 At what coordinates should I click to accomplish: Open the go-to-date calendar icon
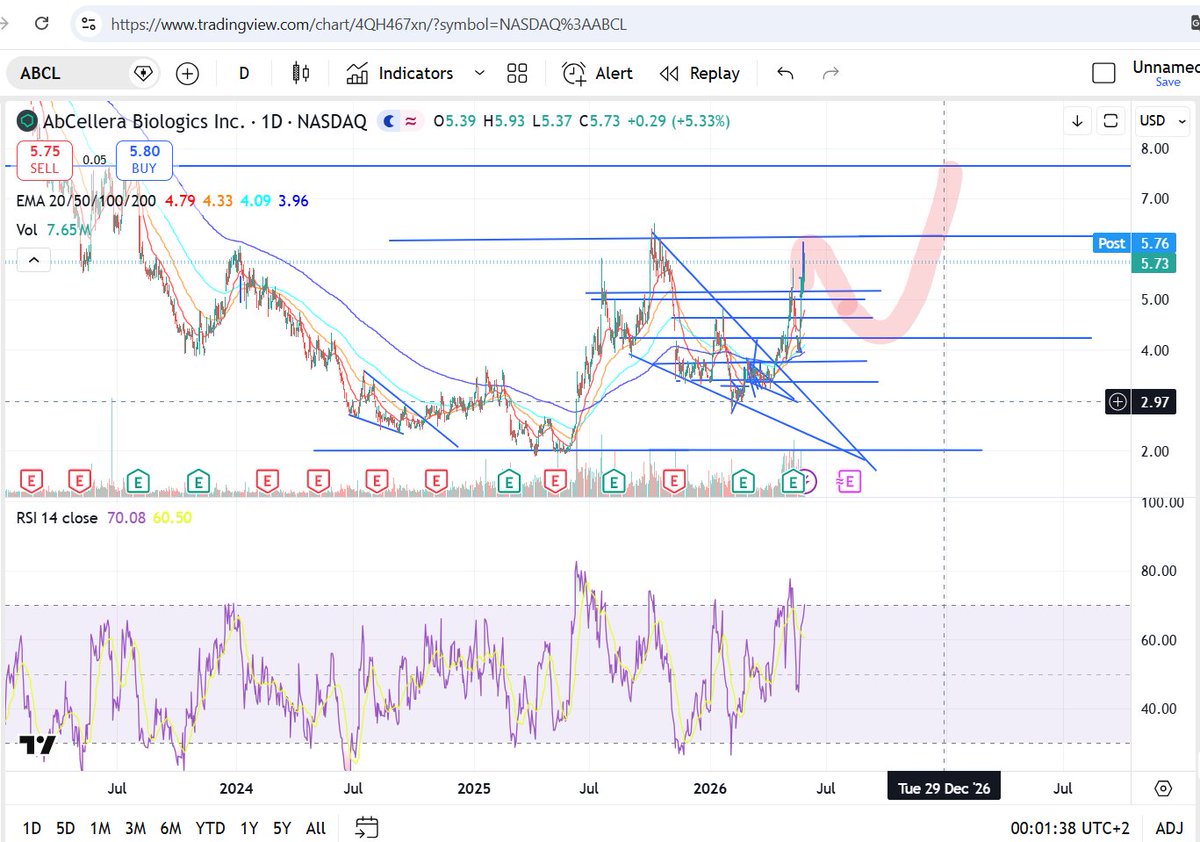pyautogui.click(x=367, y=828)
